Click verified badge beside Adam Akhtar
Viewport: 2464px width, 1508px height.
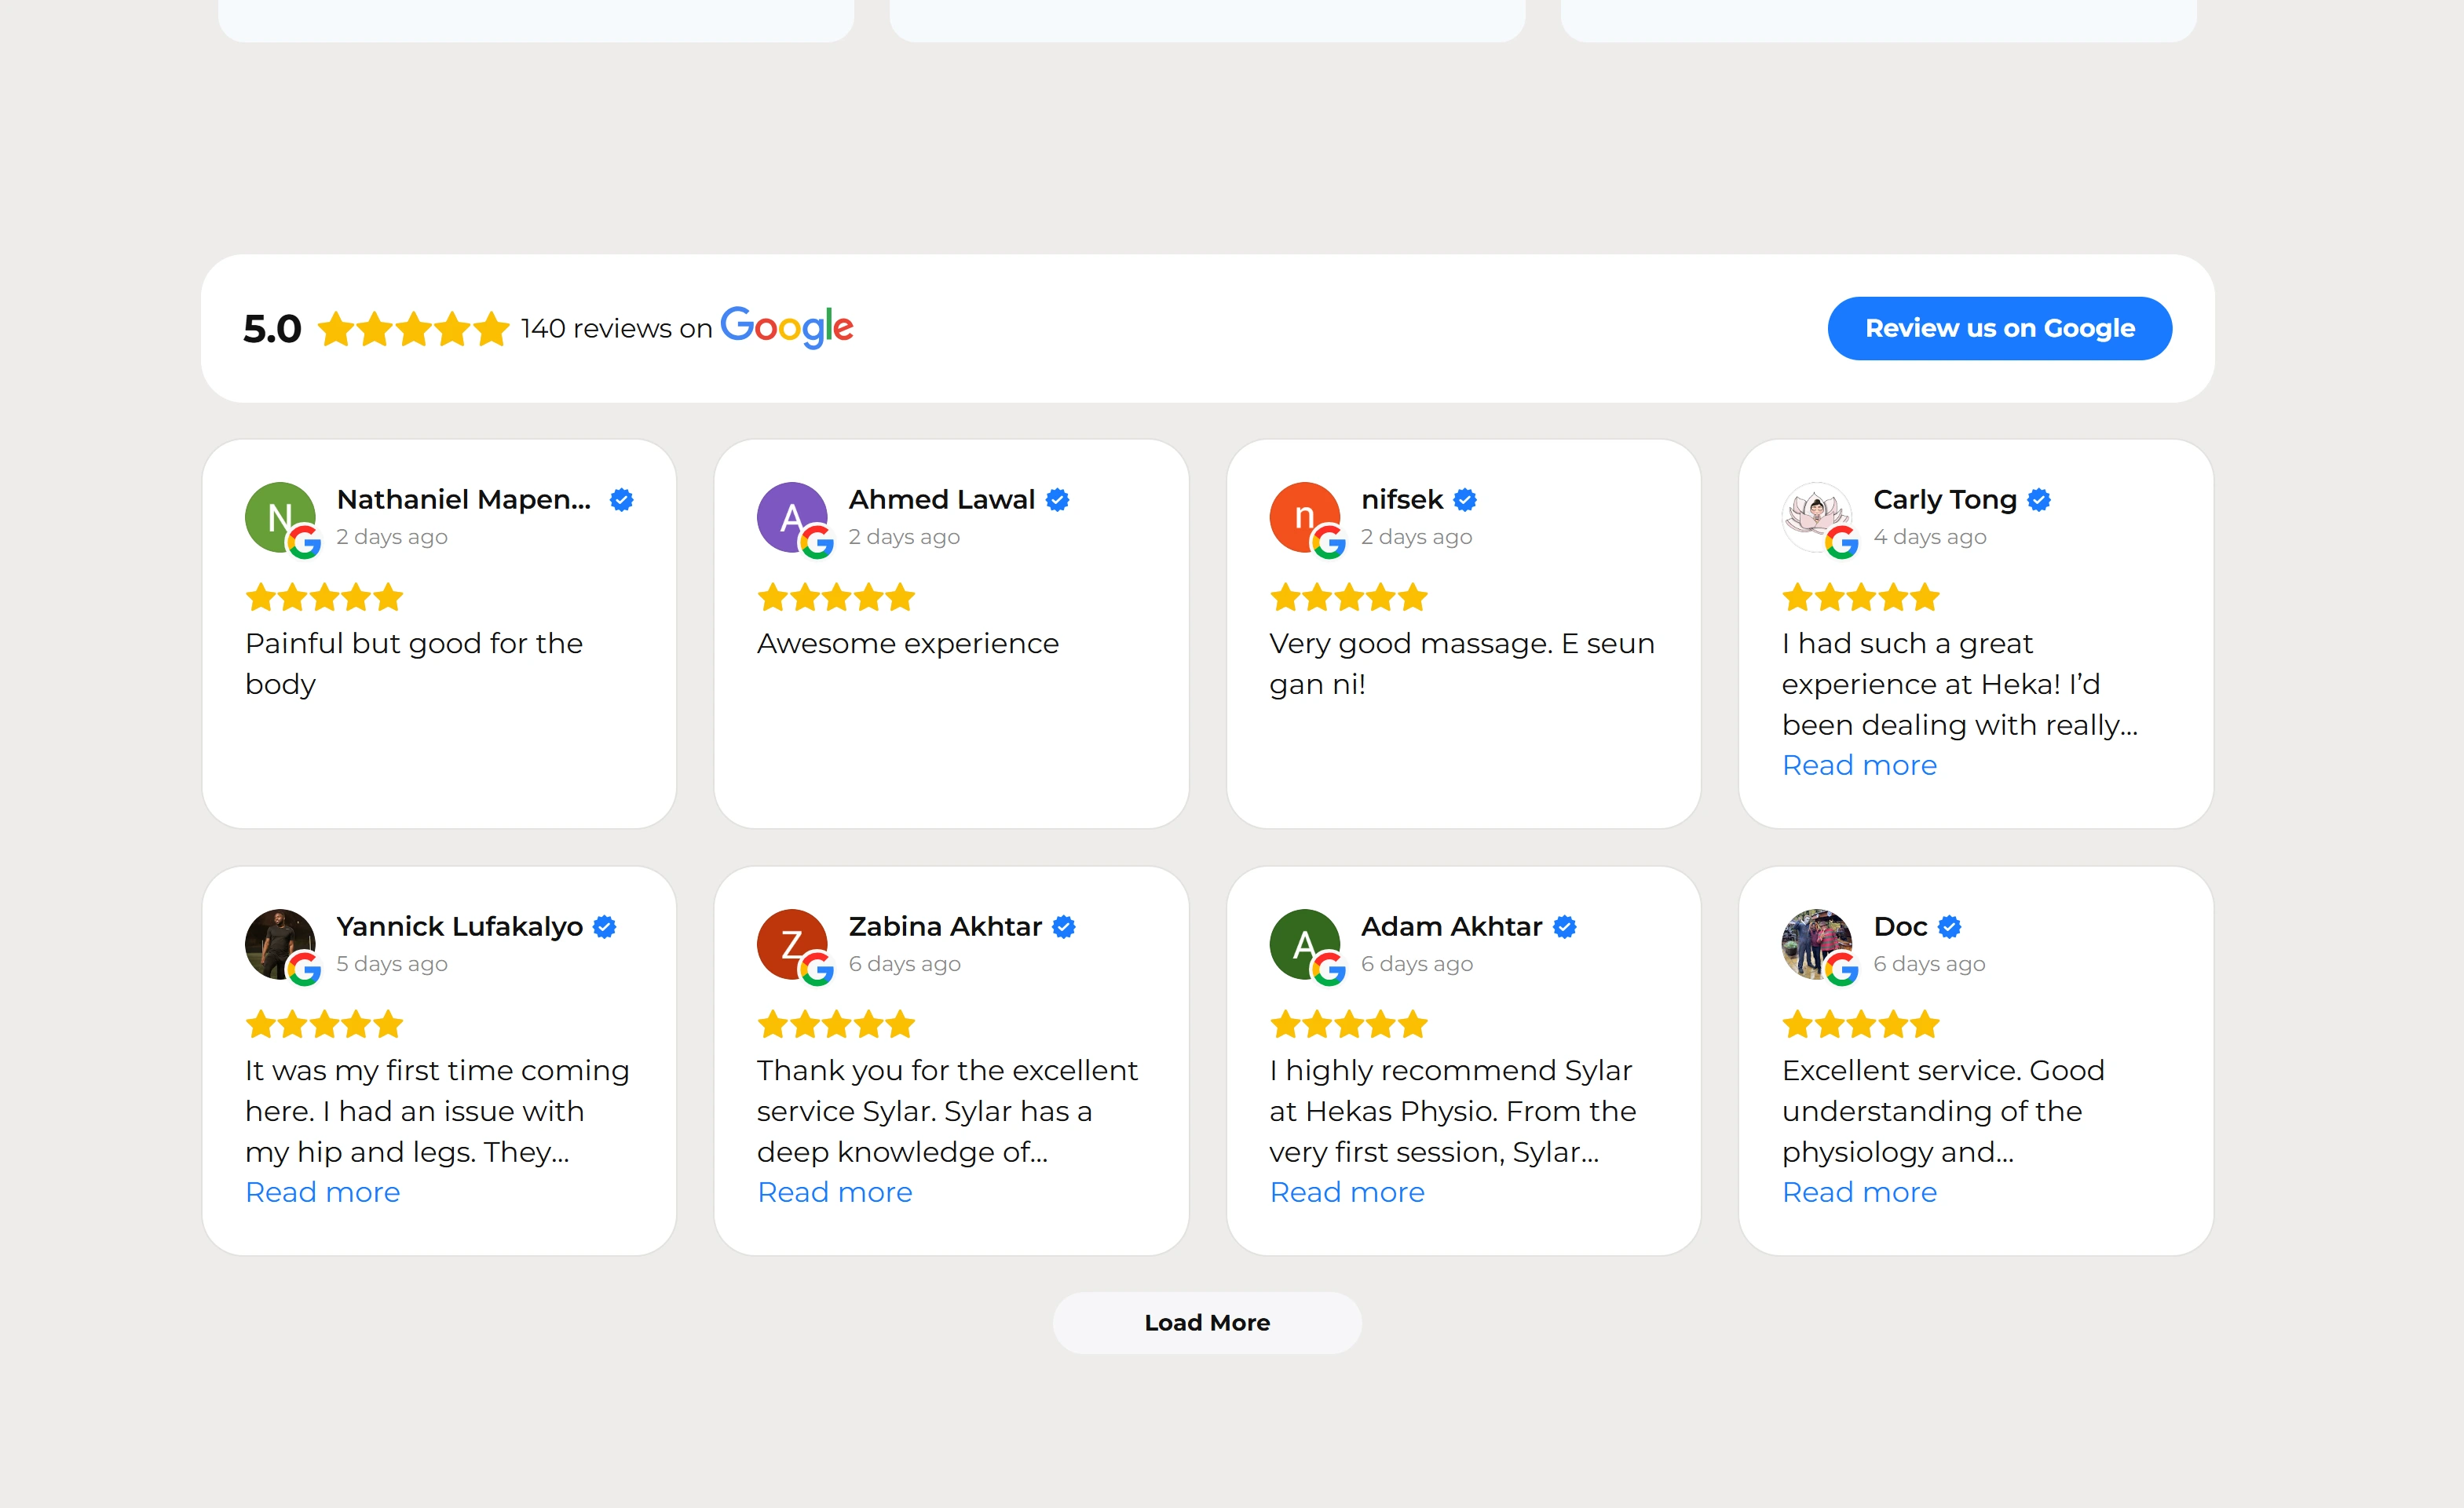pyautogui.click(x=1565, y=927)
